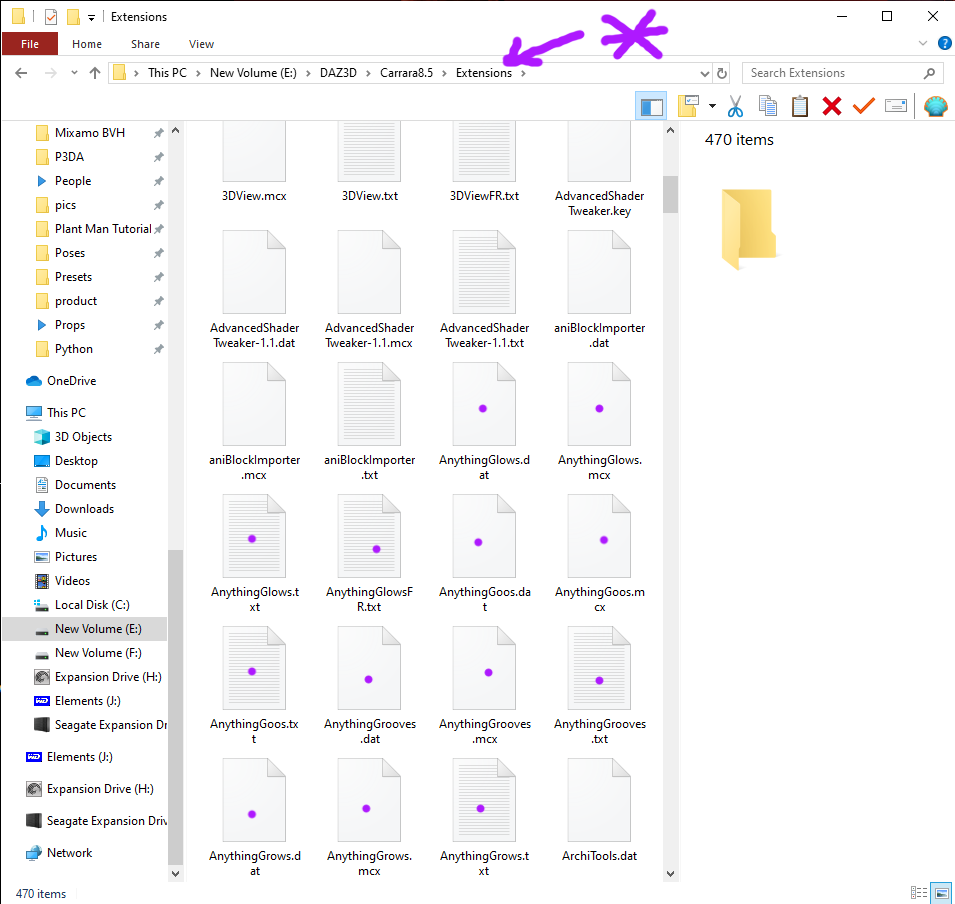Expand the ribbon with chevron
The width and height of the screenshot is (955, 904).
click(923, 43)
